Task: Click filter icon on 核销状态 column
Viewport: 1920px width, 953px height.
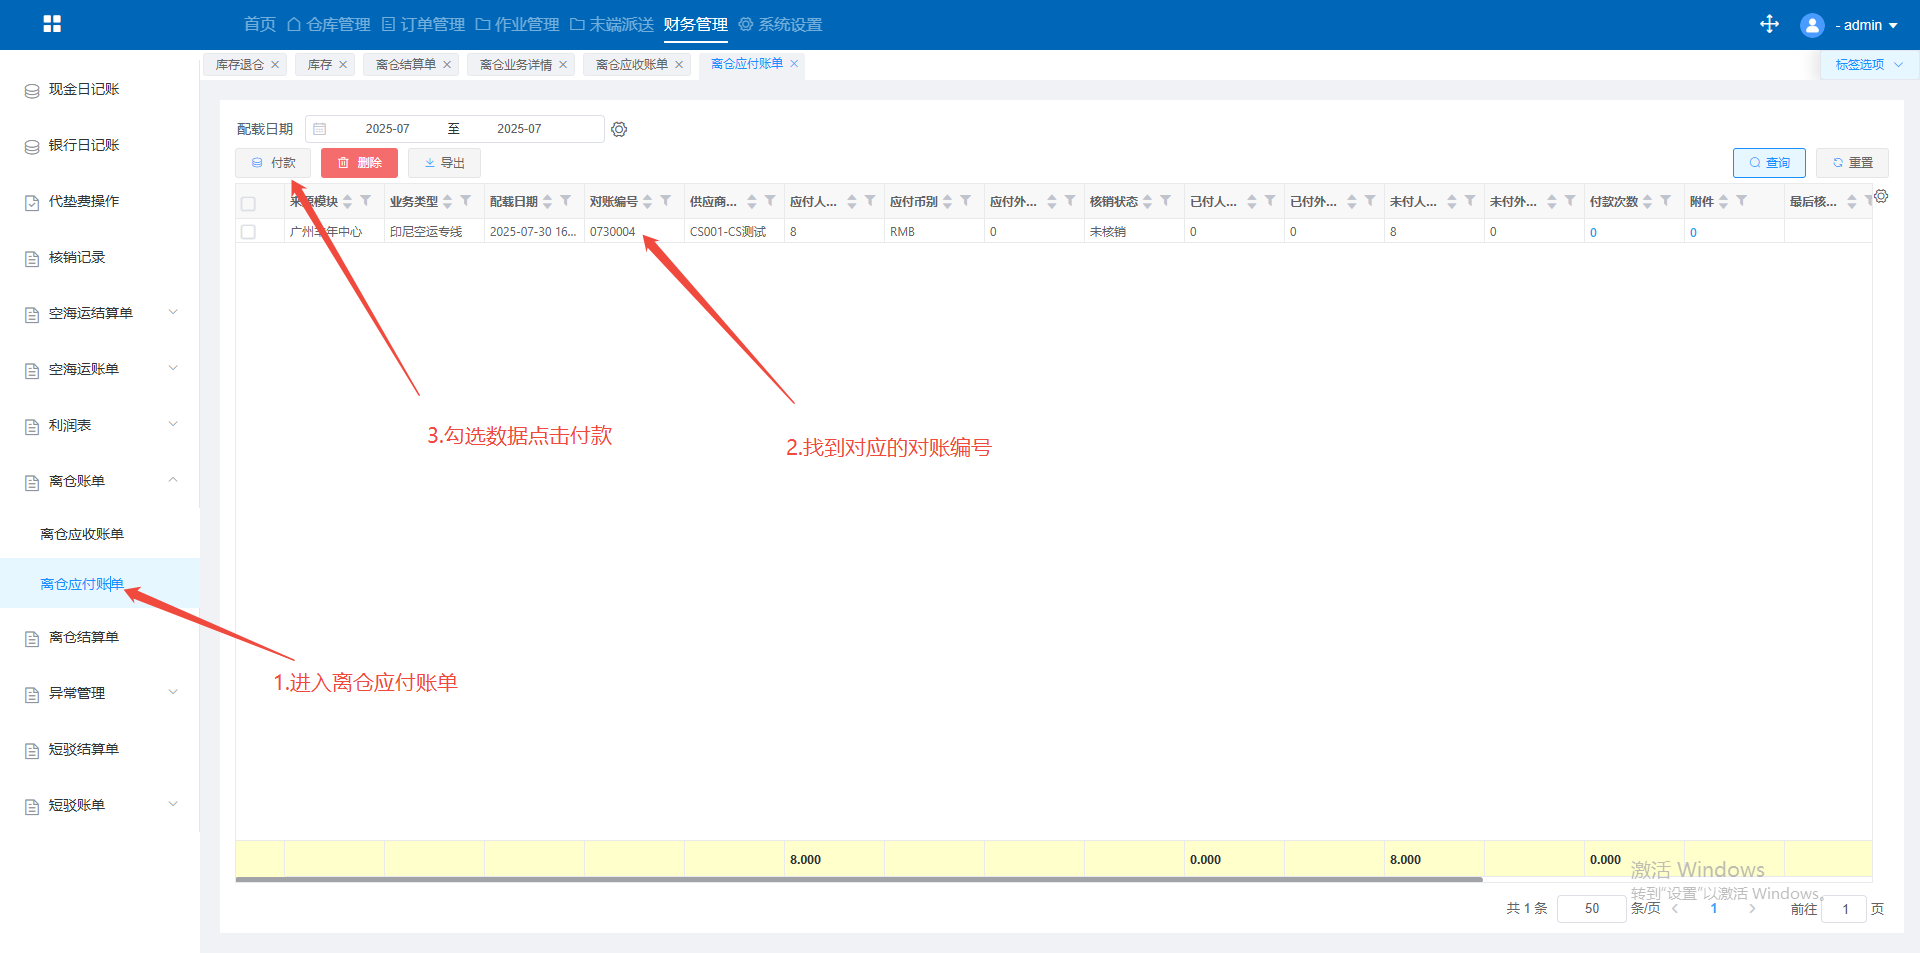Action: coord(1166,201)
